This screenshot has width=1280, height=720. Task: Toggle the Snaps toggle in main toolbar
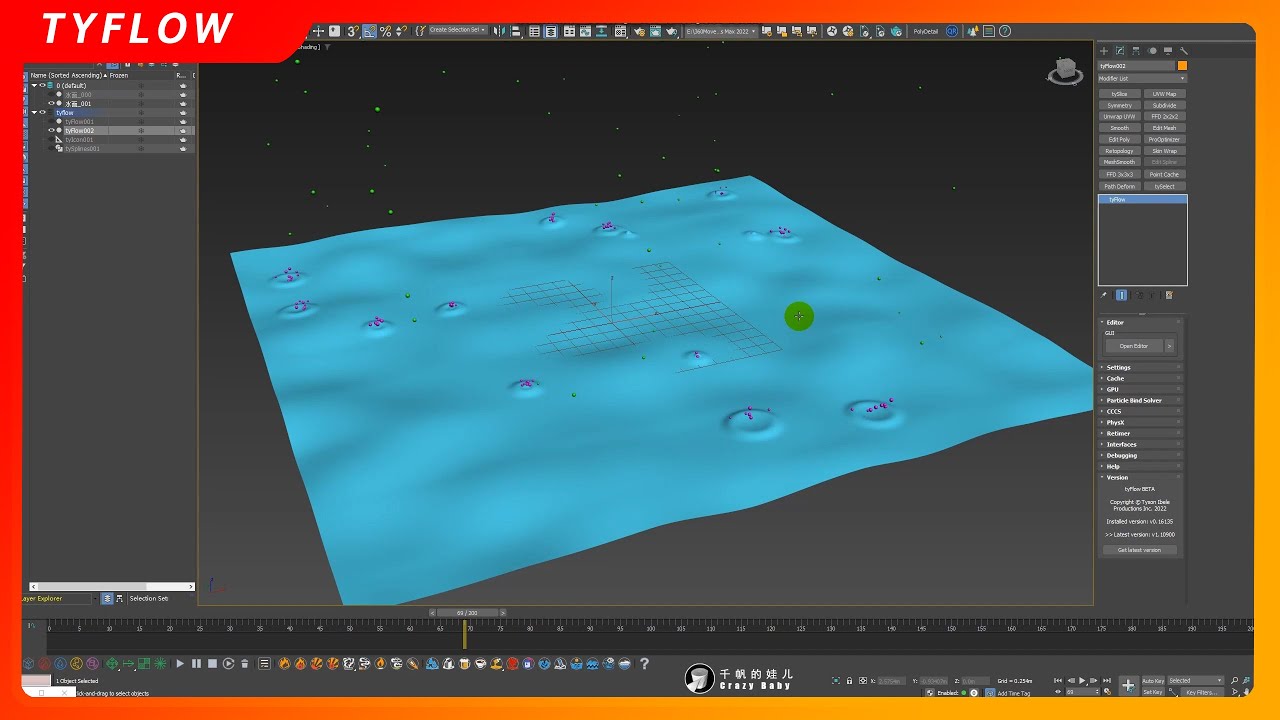coord(353,31)
